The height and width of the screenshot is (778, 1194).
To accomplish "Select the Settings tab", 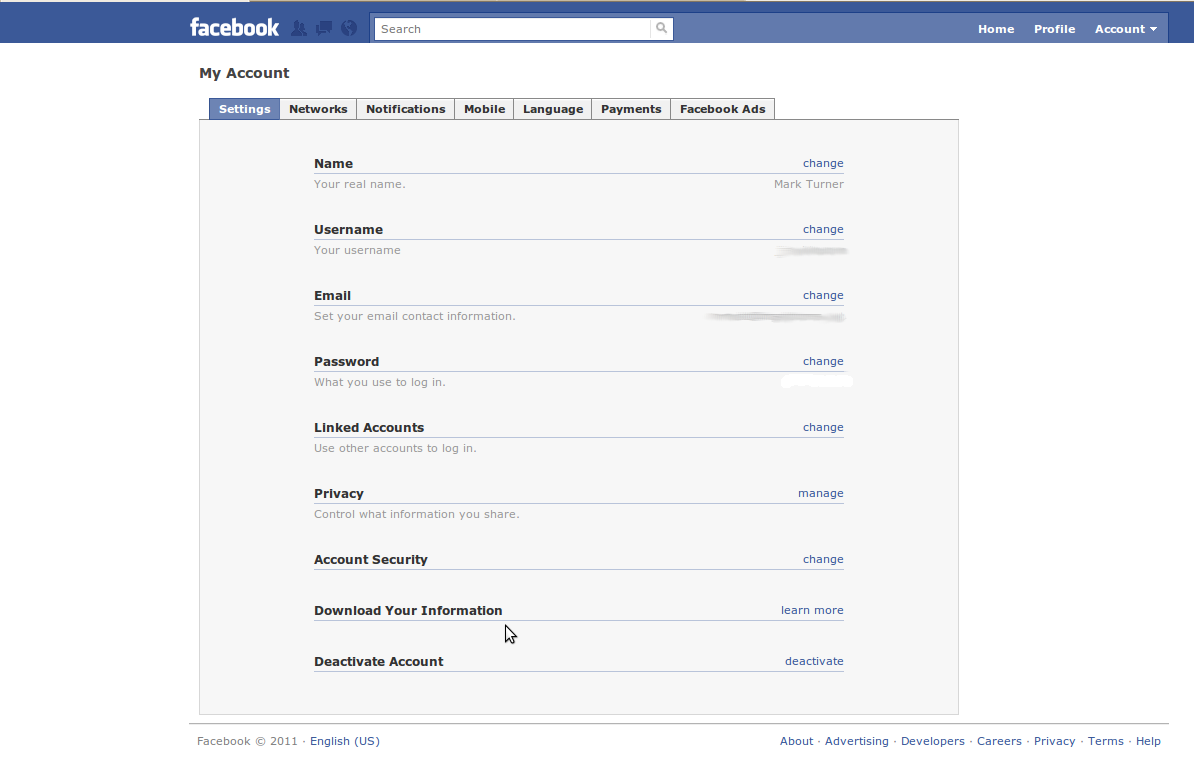I will tap(244, 109).
